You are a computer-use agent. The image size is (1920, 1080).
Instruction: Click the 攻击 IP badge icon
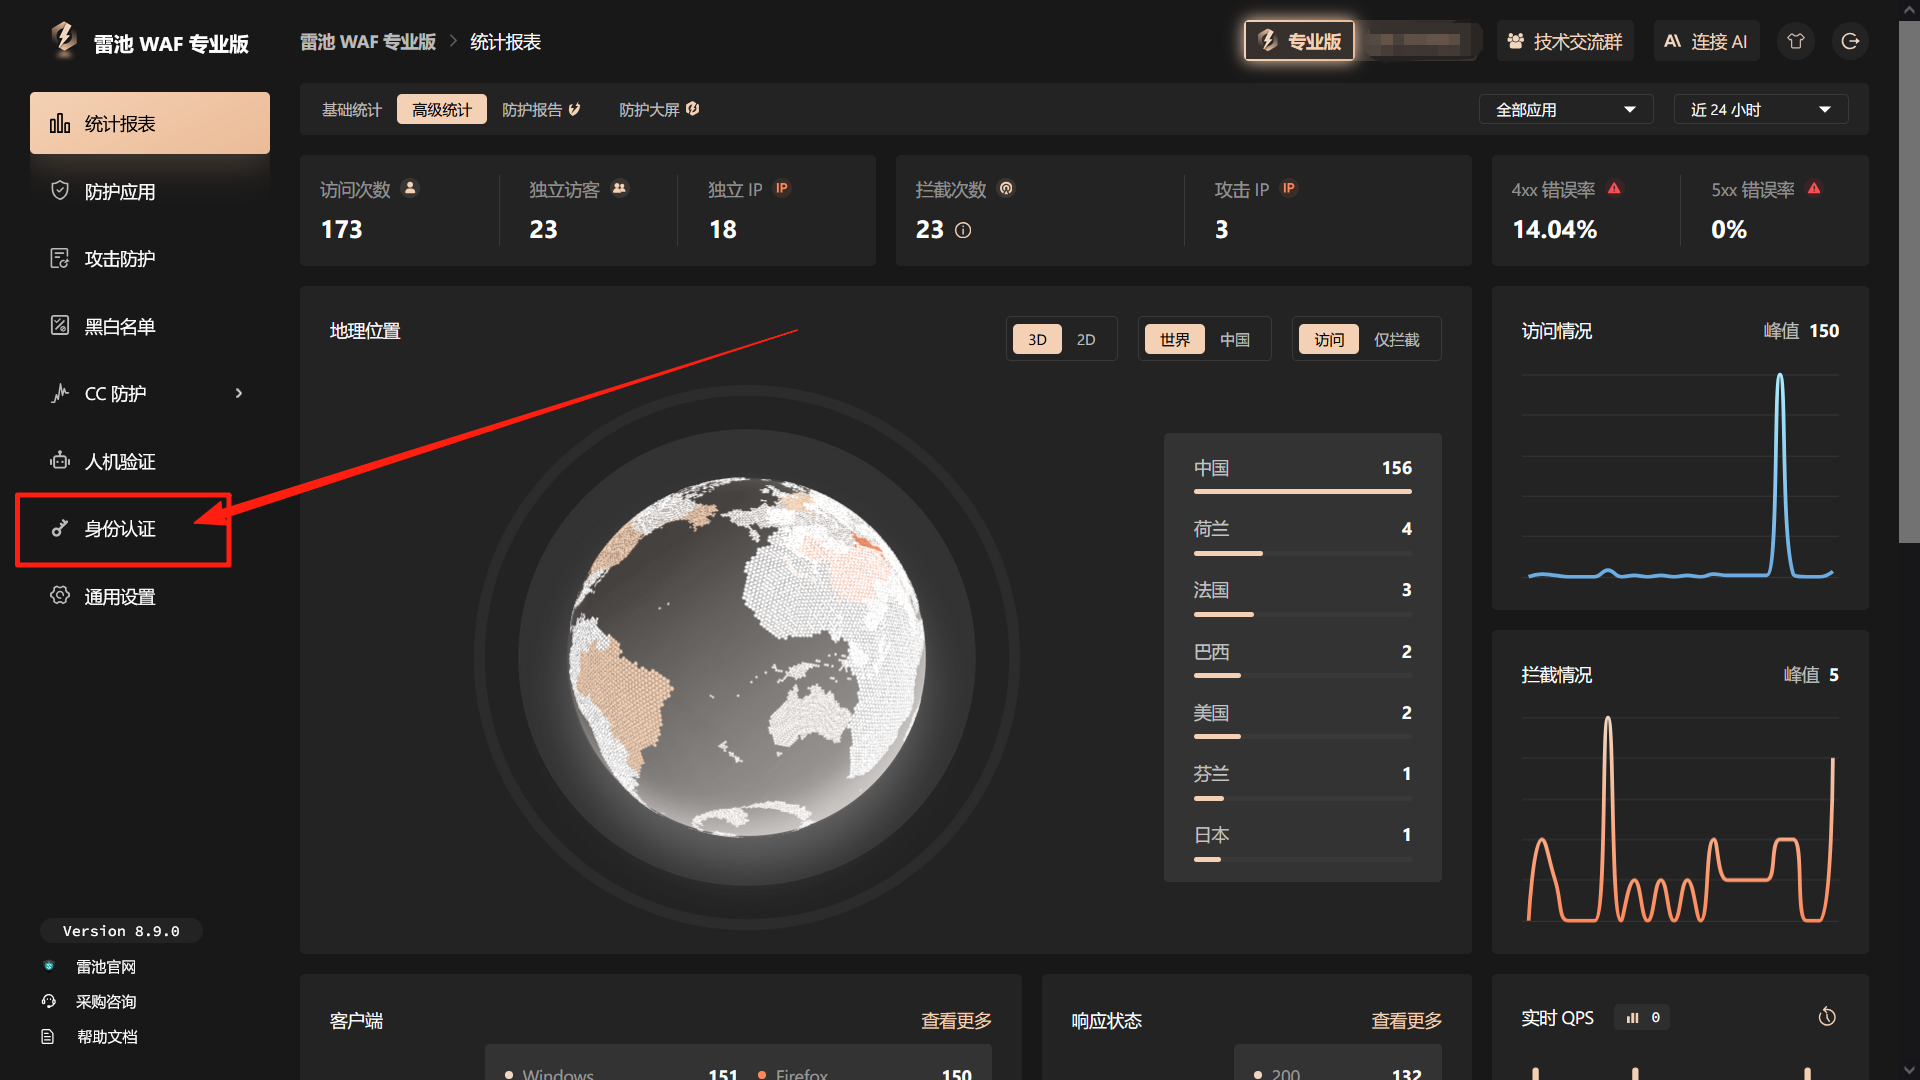pos(1289,188)
